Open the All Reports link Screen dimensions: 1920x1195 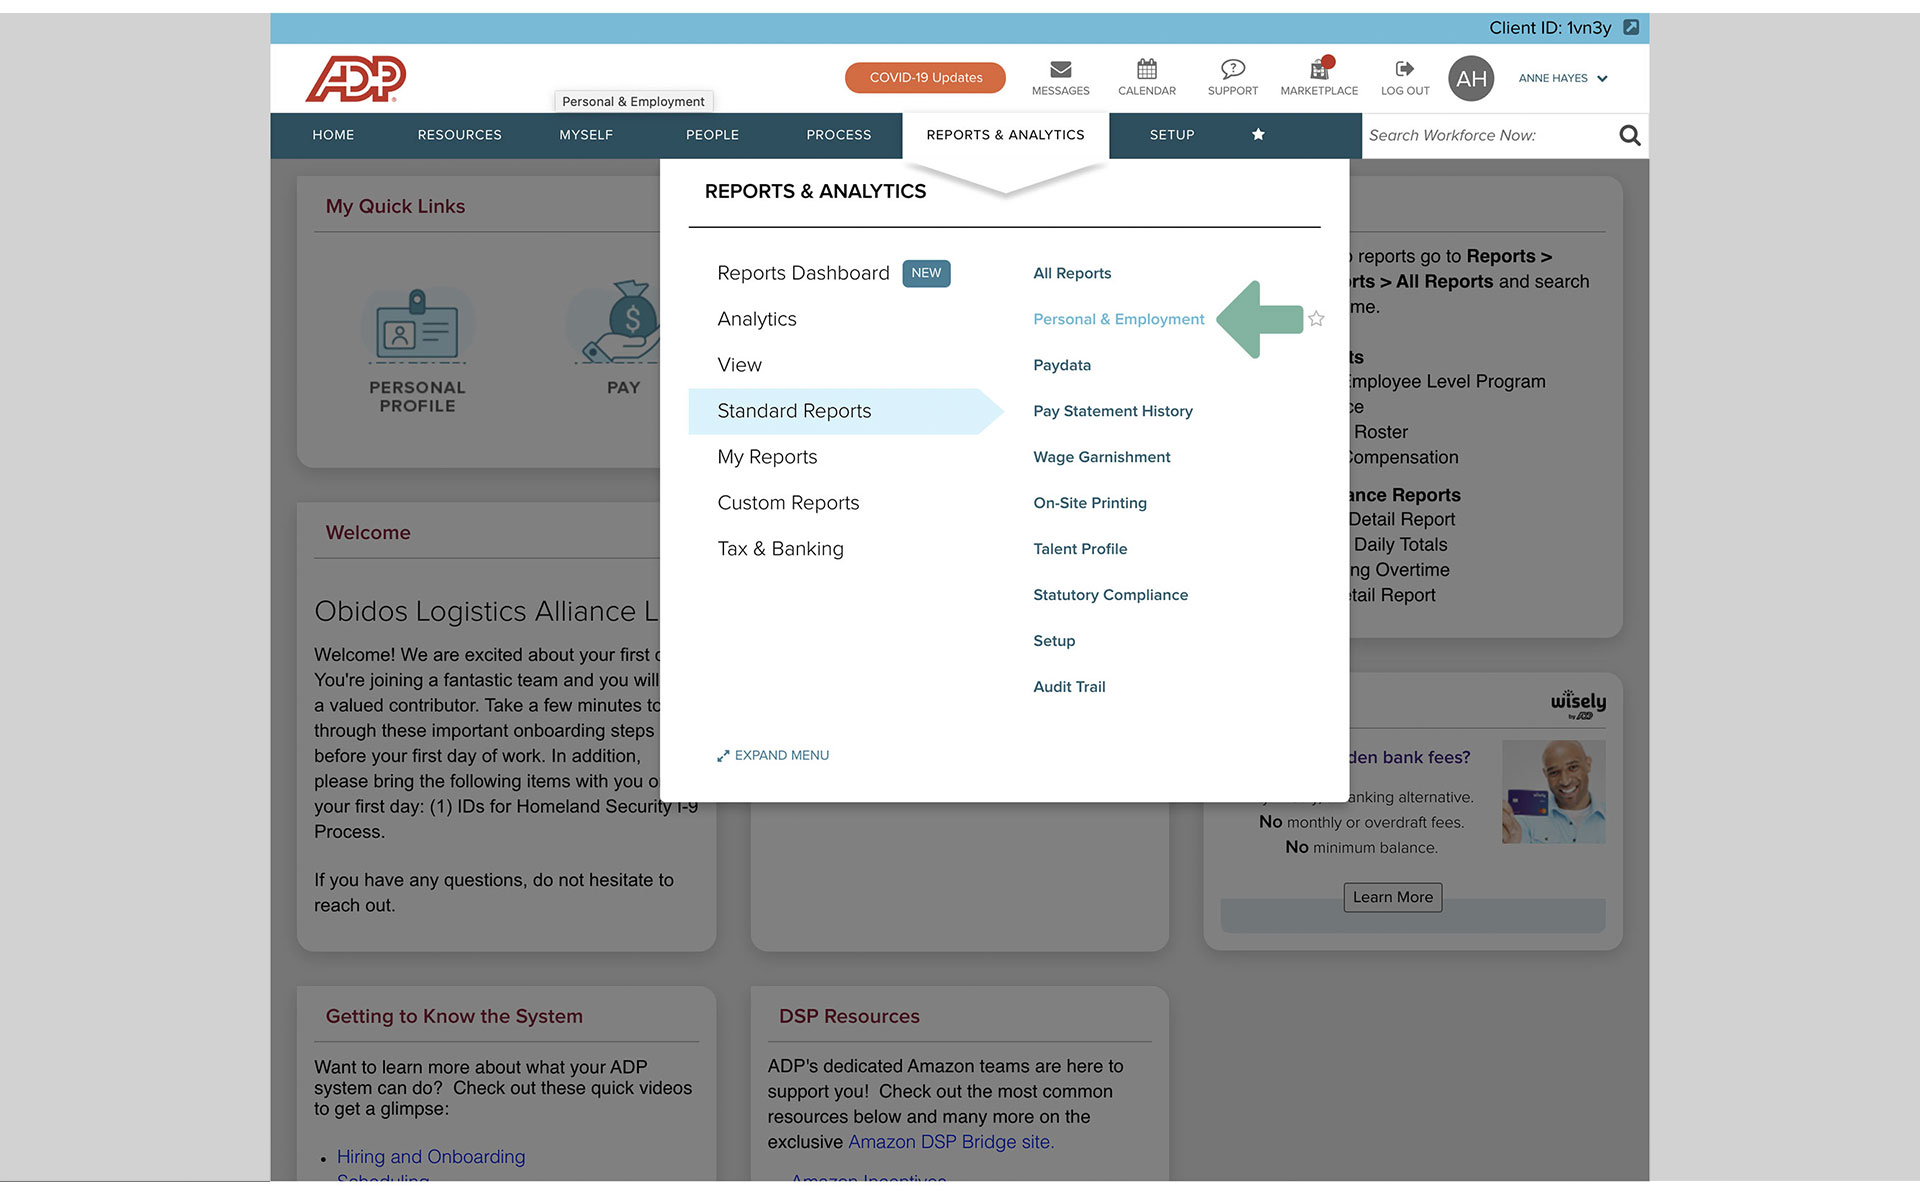pos(1072,273)
